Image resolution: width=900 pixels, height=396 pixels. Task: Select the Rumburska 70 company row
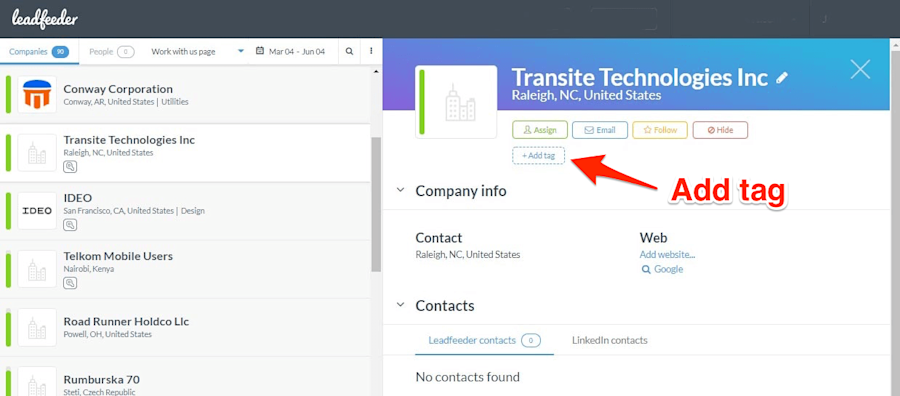pyautogui.click(x=186, y=376)
